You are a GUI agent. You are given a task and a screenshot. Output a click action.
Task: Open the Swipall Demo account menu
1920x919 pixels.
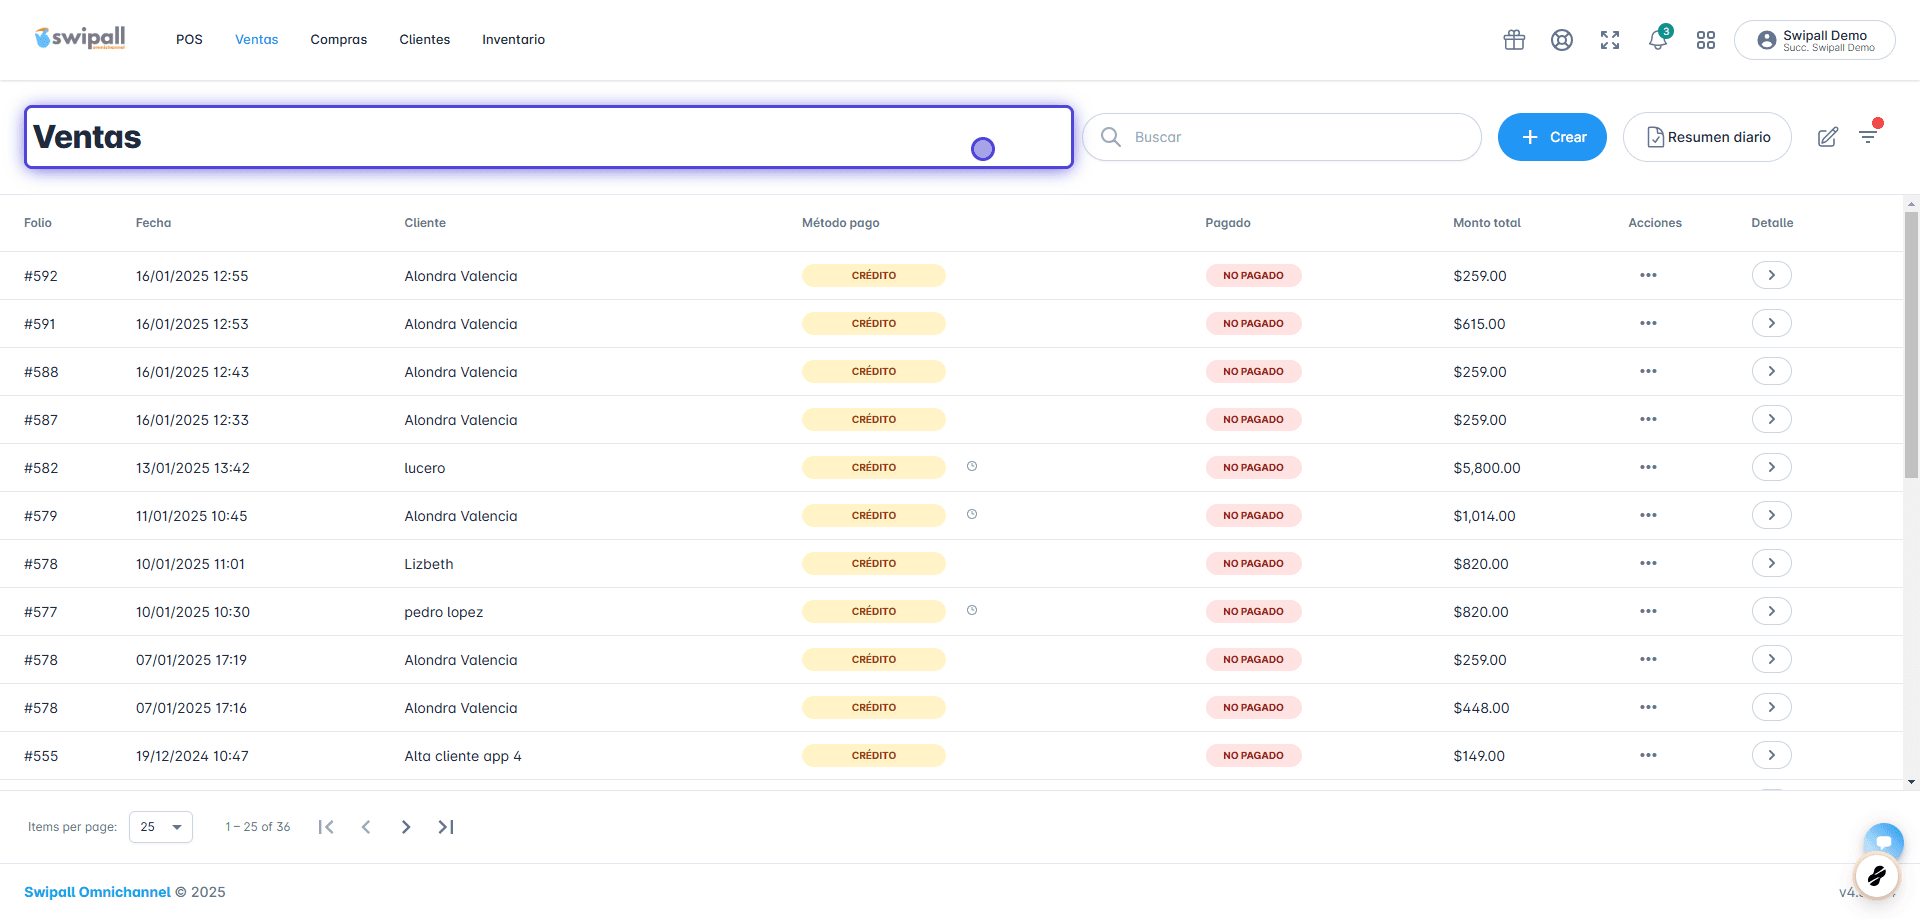[x=1814, y=40]
